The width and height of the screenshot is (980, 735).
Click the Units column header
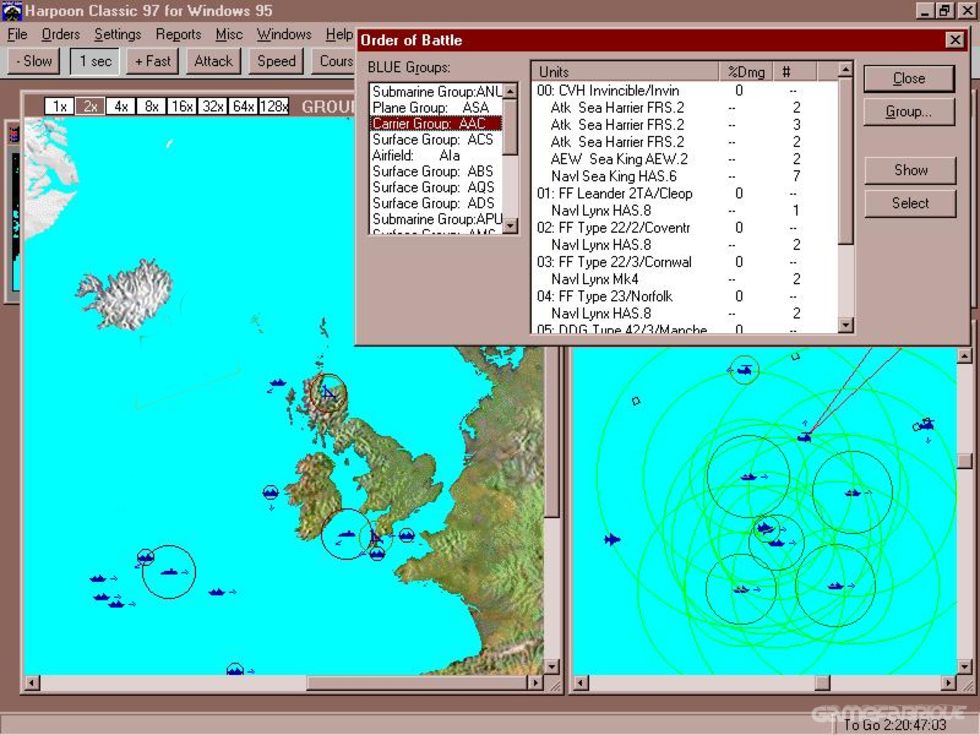point(625,72)
